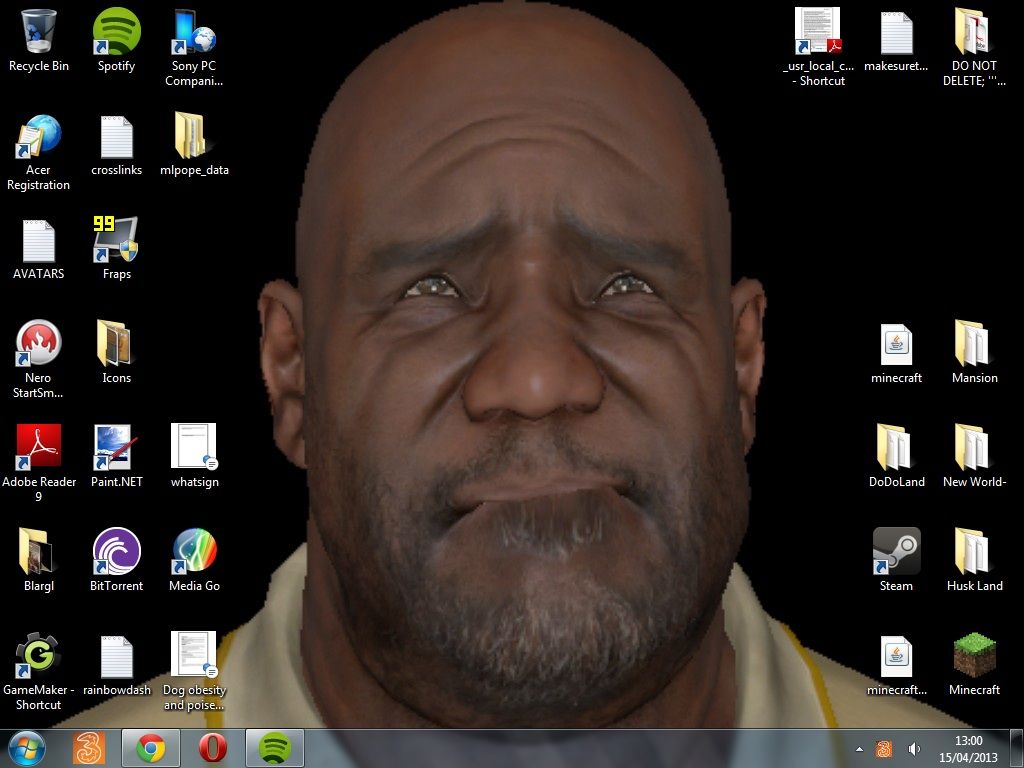Click the Adobe Reader 9 shortcut
This screenshot has width=1024, height=768.
(x=39, y=464)
